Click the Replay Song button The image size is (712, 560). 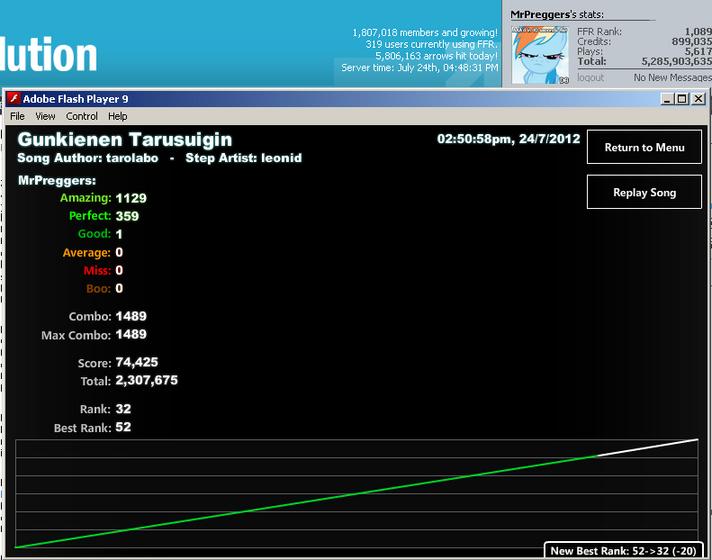[x=644, y=192]
